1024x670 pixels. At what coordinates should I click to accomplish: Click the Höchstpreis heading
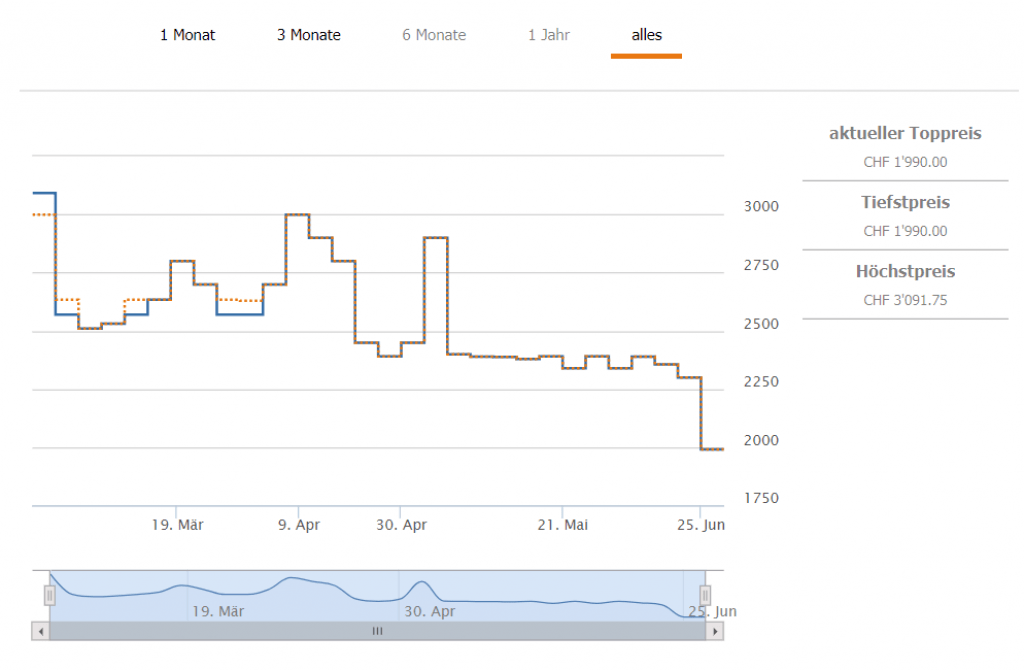click(x=905, y=271)
